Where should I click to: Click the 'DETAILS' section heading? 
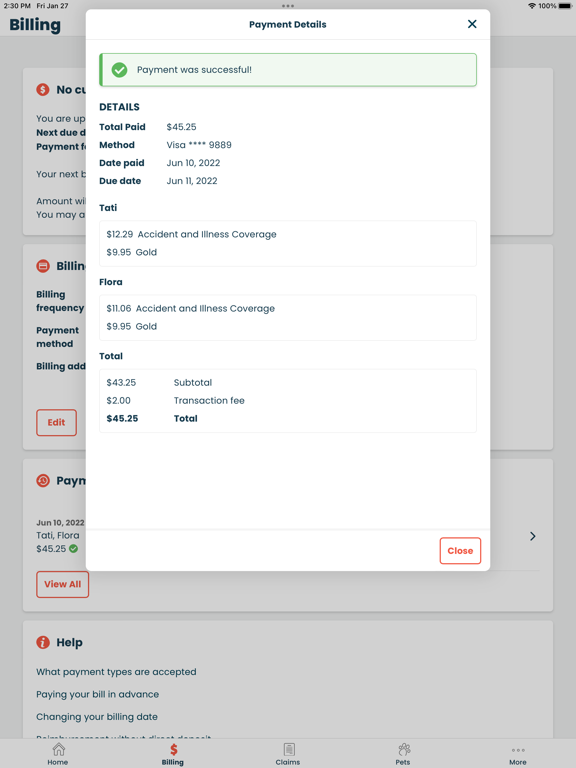120,107
